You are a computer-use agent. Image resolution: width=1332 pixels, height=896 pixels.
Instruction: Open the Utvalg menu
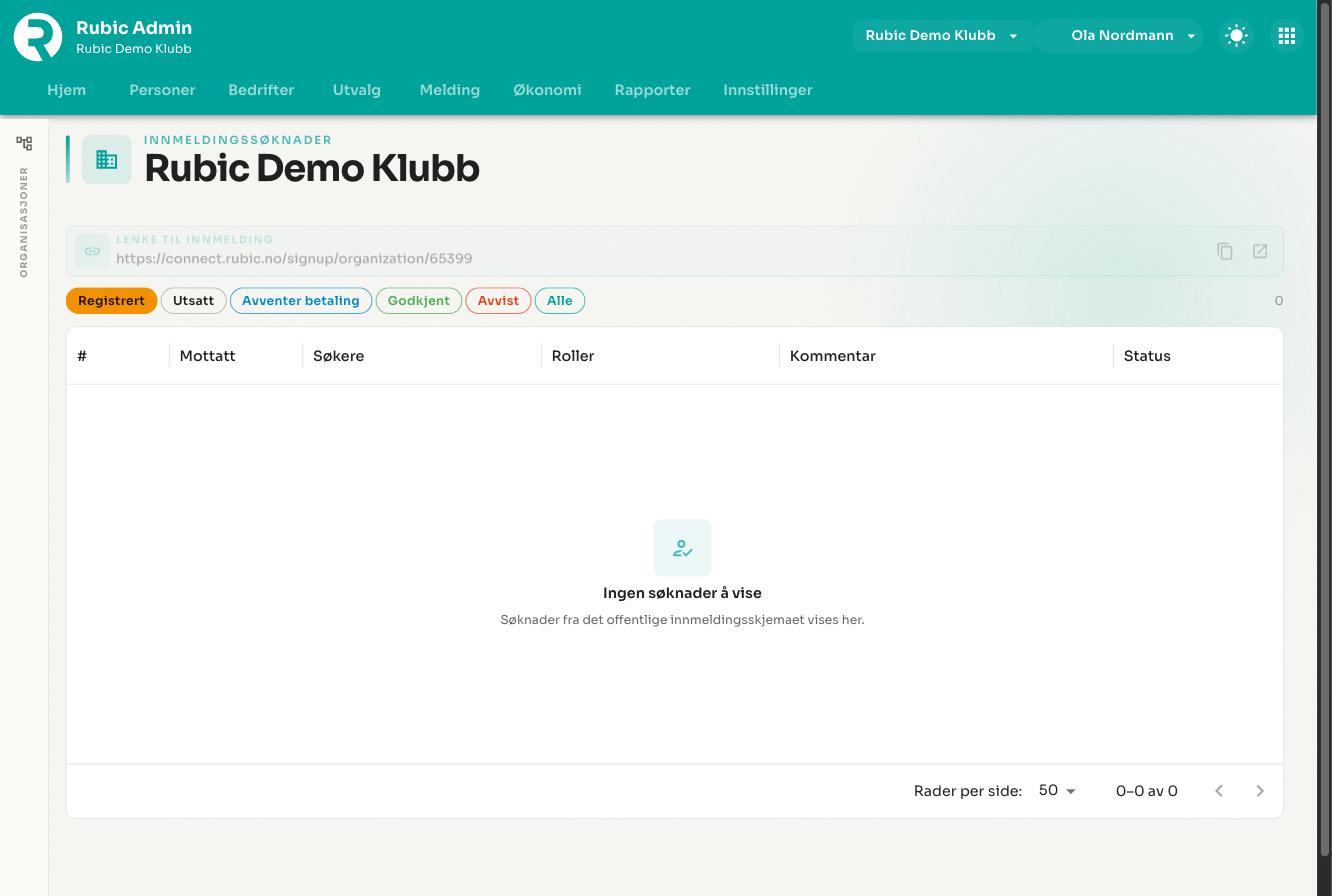click(x=357, y=90)
